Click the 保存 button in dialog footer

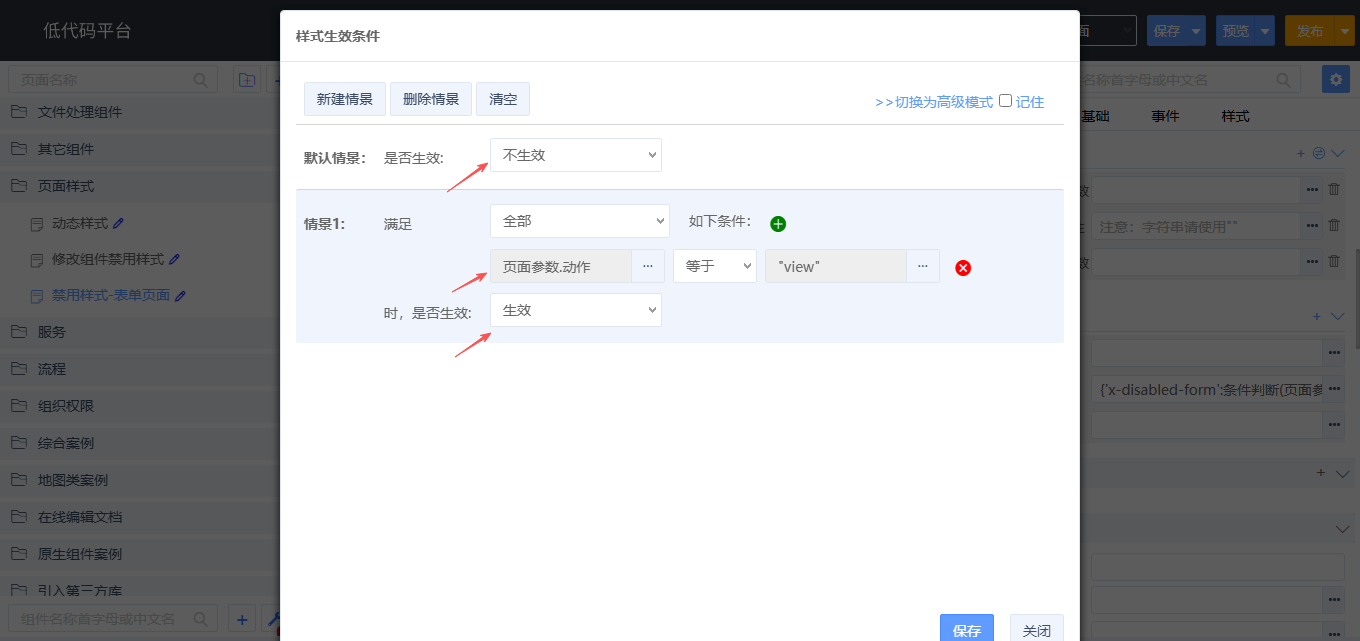[966, 630]
